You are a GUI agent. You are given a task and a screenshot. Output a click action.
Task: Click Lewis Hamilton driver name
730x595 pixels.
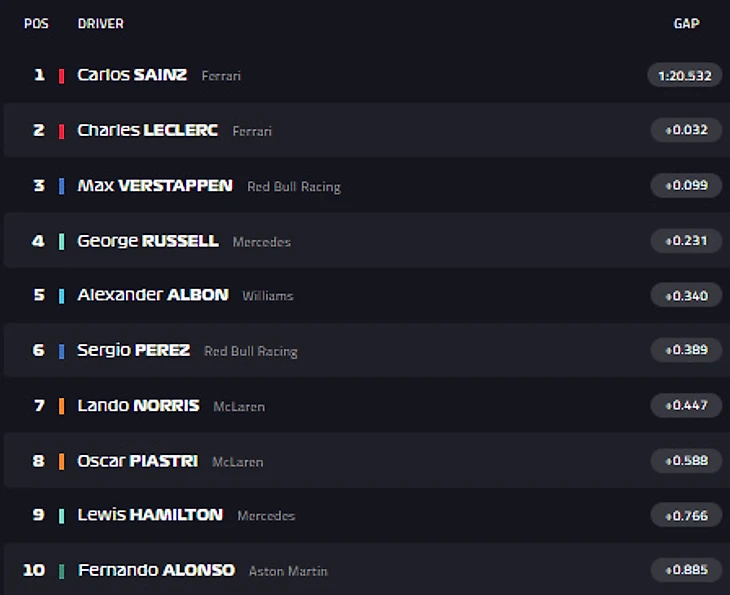click(x=150, y=515)
